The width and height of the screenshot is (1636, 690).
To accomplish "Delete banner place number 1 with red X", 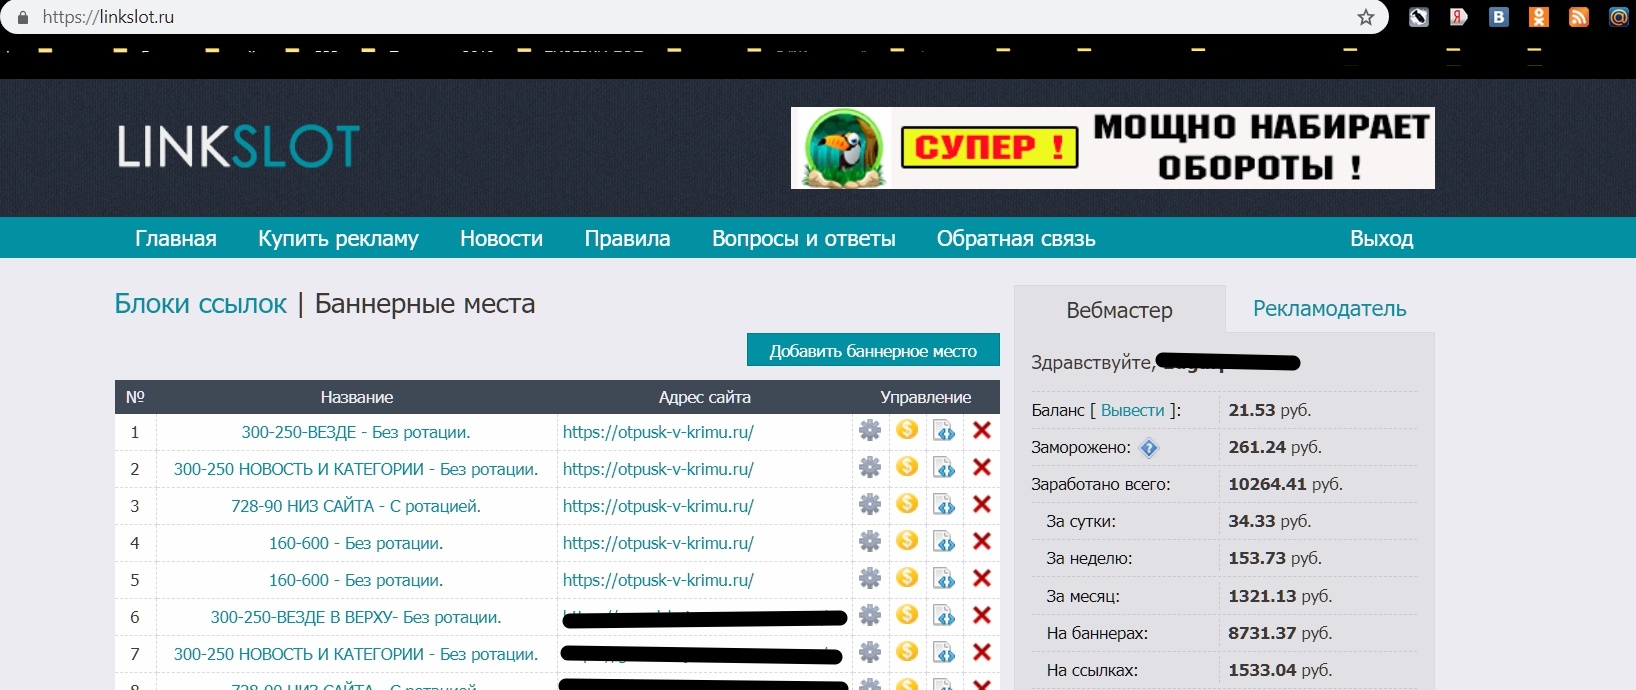I will [982, 430].
